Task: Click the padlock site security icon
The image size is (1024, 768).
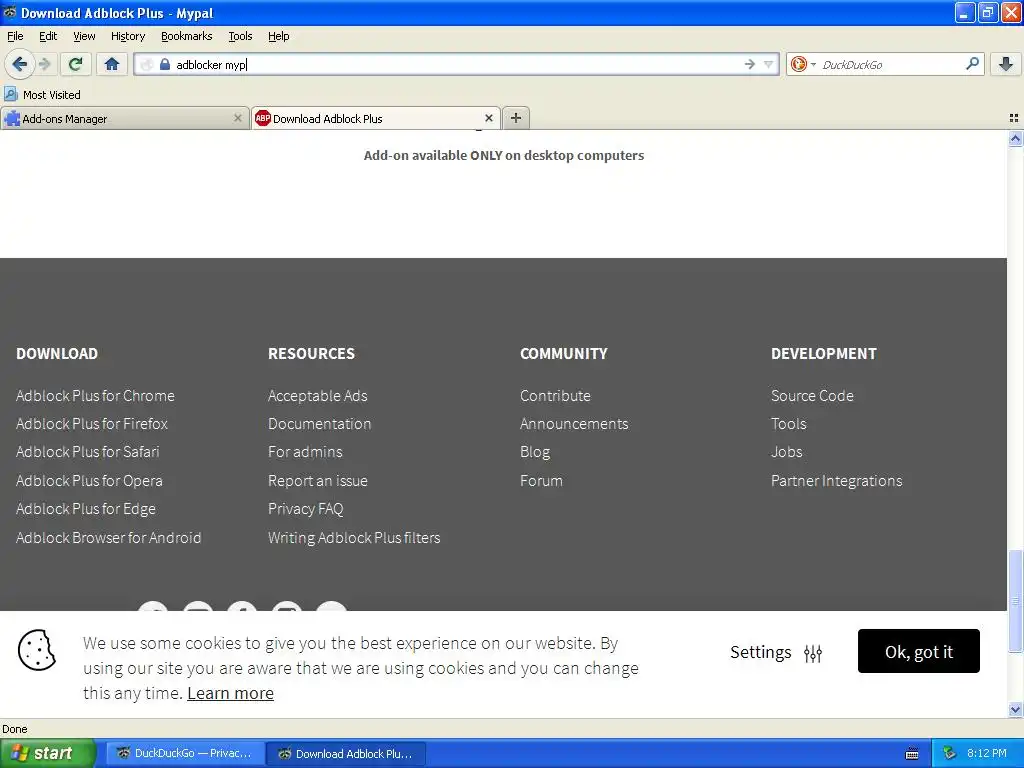Action: [x=165, y=64]
